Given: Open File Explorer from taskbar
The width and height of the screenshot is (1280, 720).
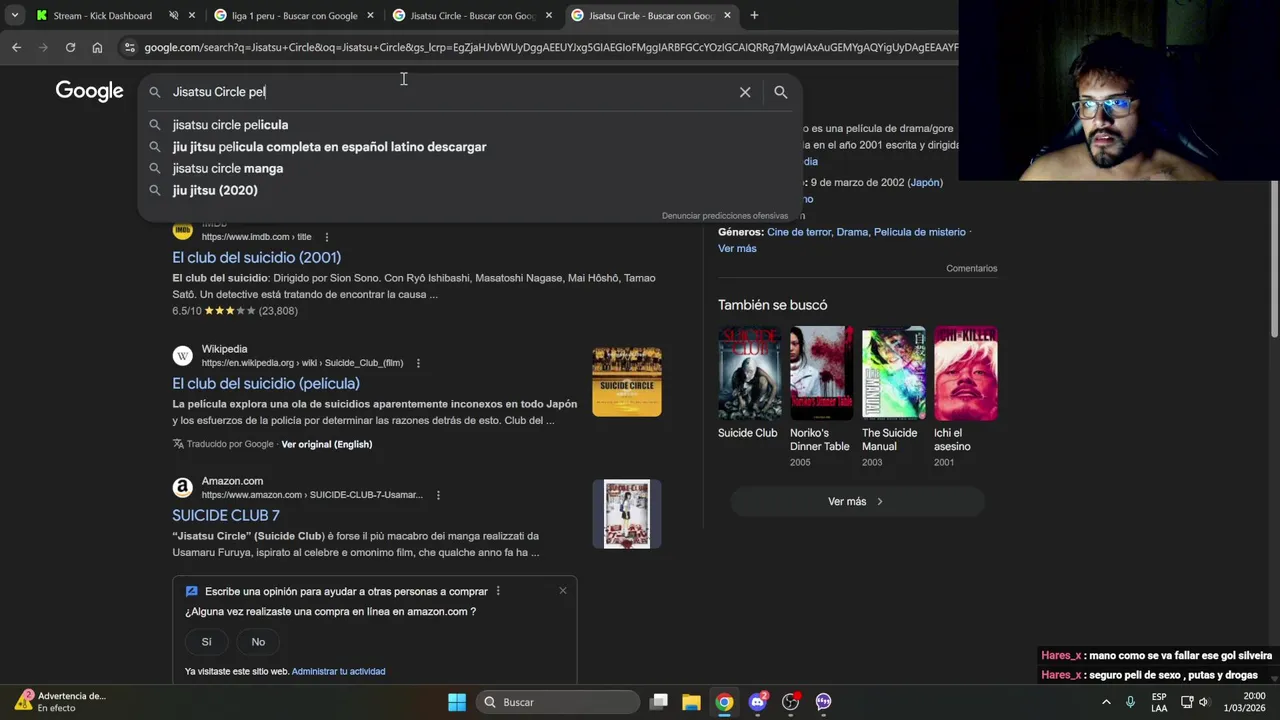Looking at the screenshot, I should (x=691, y=702).
